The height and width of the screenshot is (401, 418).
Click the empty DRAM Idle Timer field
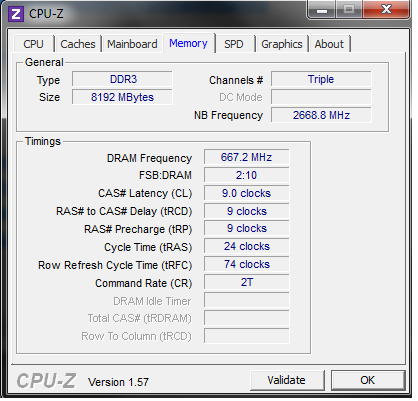247,300
